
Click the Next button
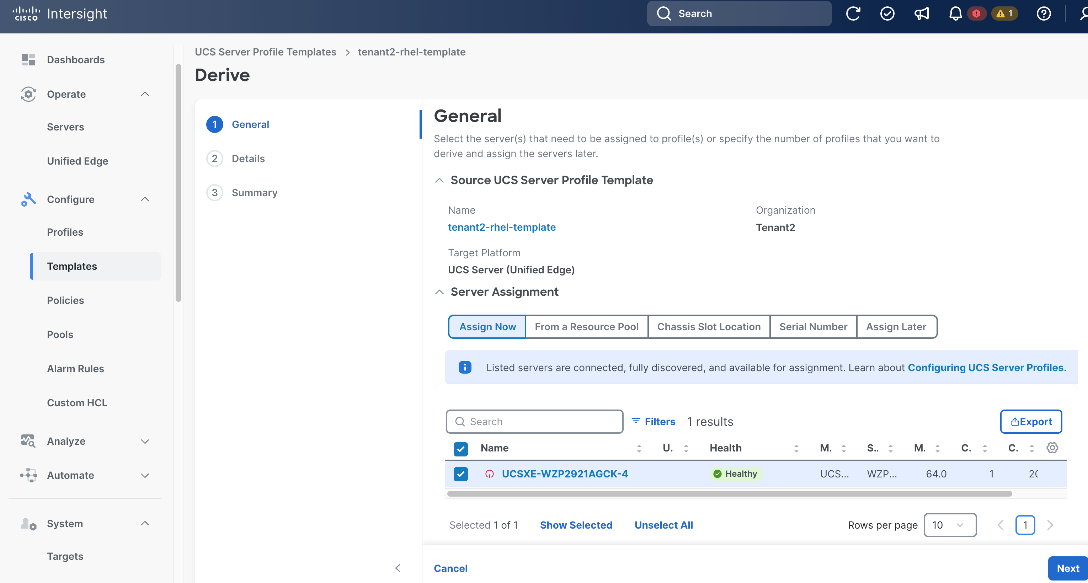pyautogui.click(x=1068, y=568)
